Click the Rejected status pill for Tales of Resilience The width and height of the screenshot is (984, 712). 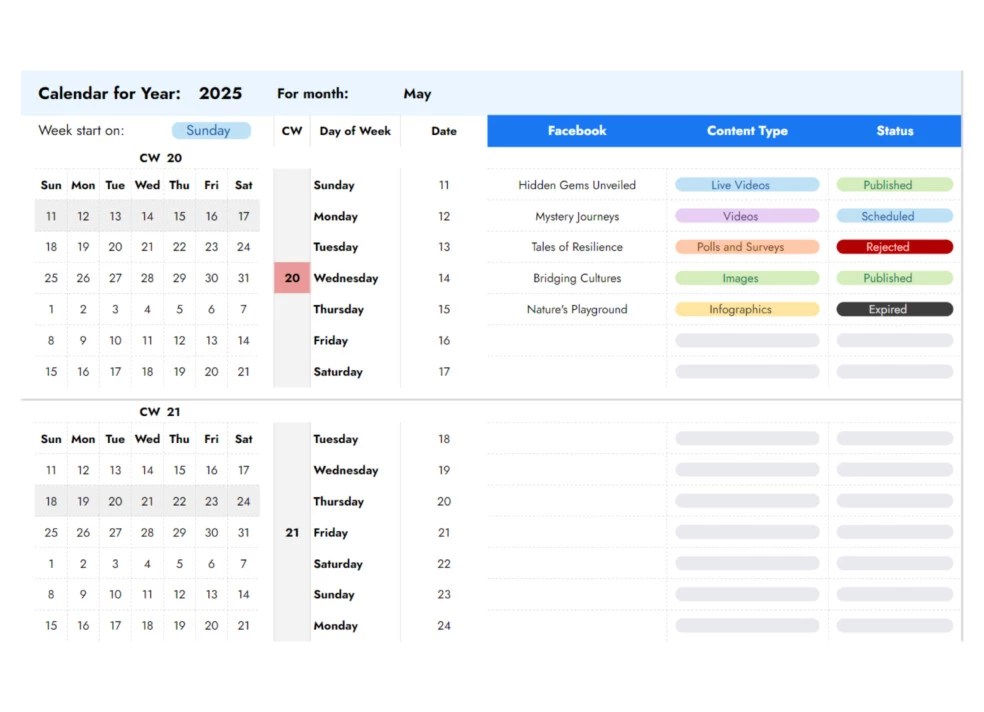894,247
